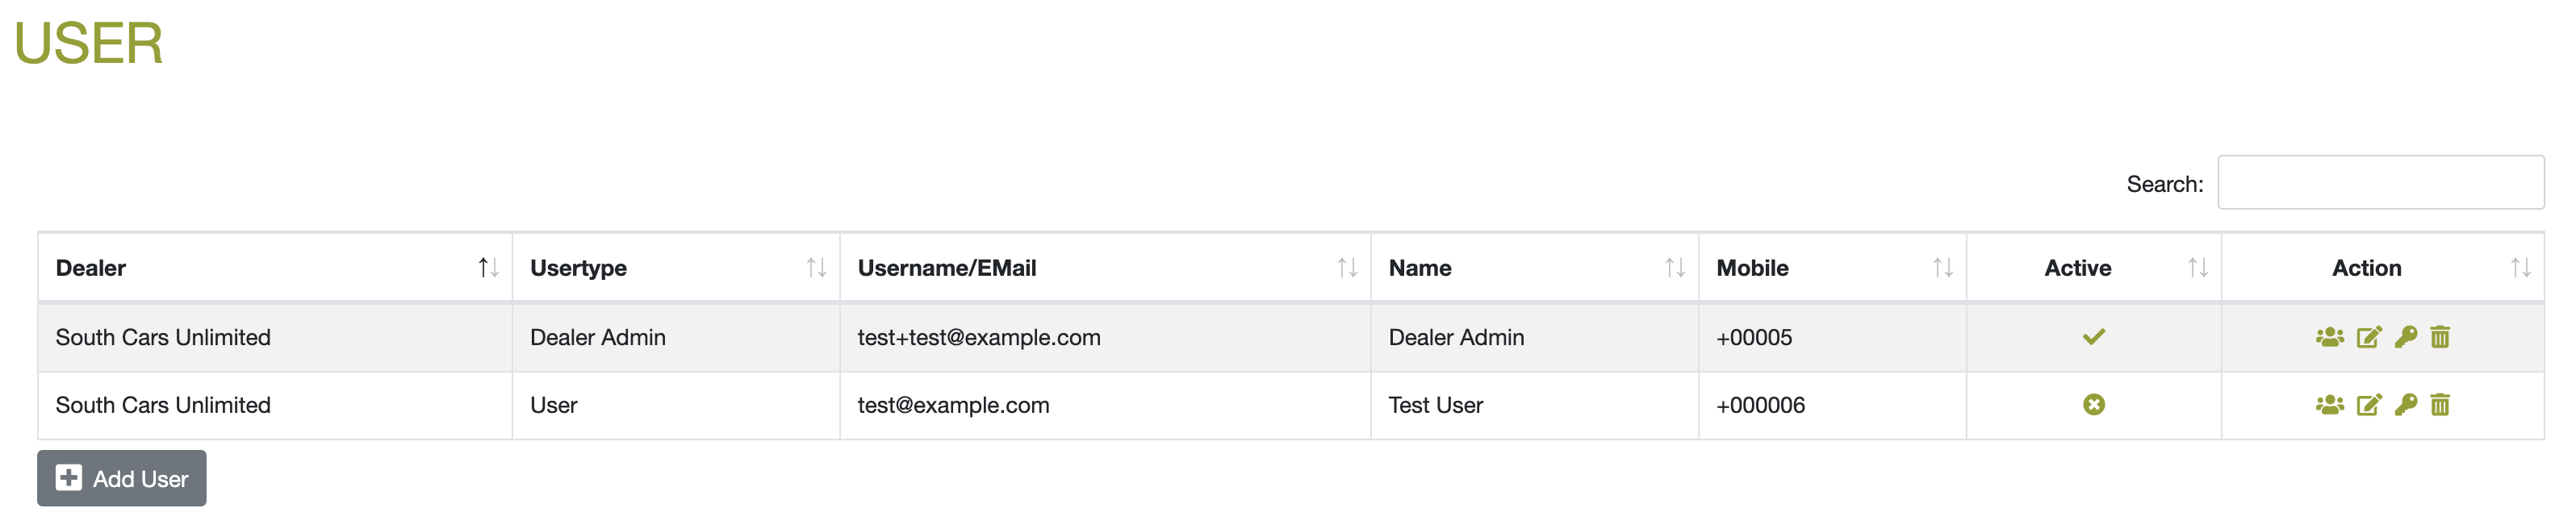This screenshot has height=529, width=2576.
Task: Edit the Test User entry
Action: click(x=2369, y=405)
